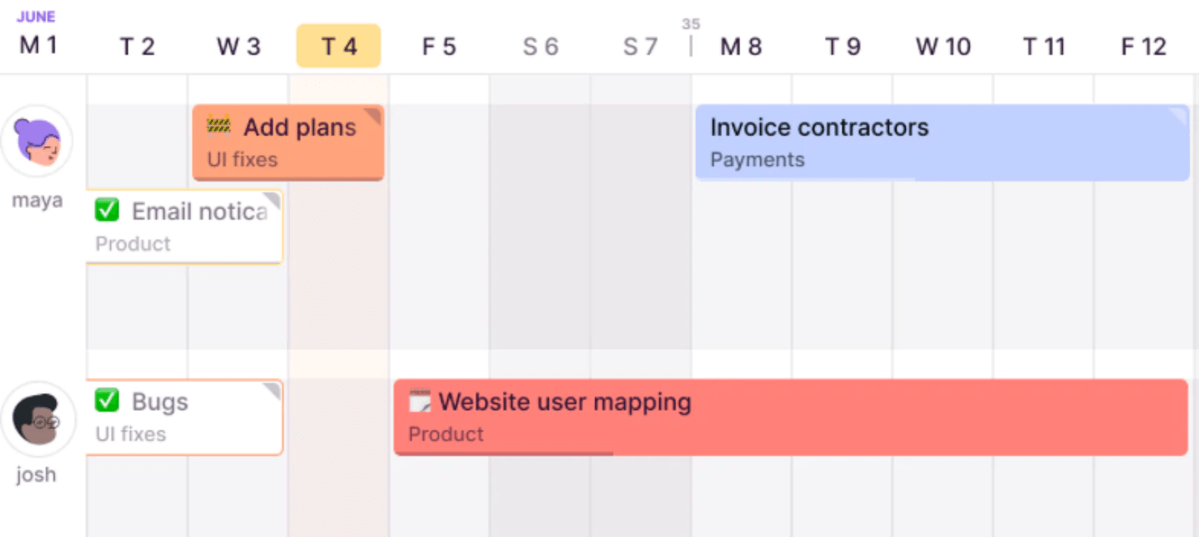This screenshot has width=1199, height=537.
Task: Click josh's avatar with glasses
Action: point(37,417)
